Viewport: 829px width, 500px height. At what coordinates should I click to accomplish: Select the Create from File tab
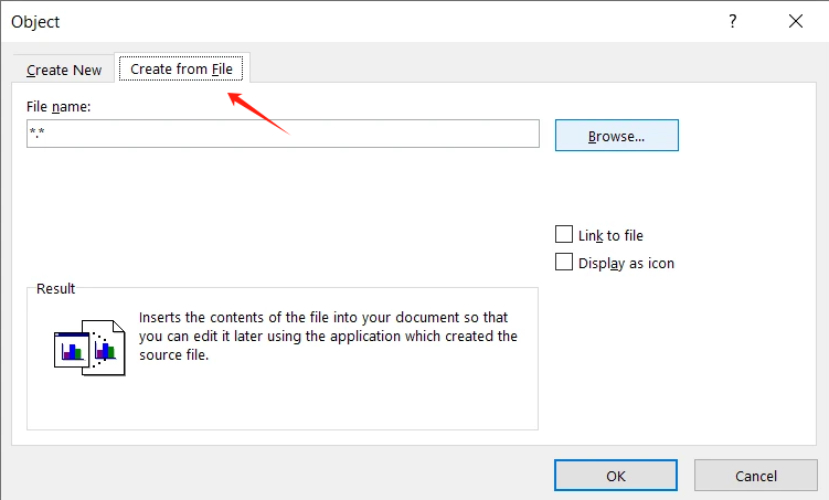click(181, 69)
